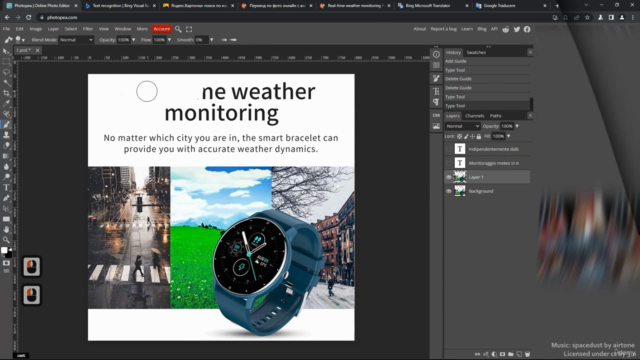Toggle Quick Mask mode icon

[6, 263]
